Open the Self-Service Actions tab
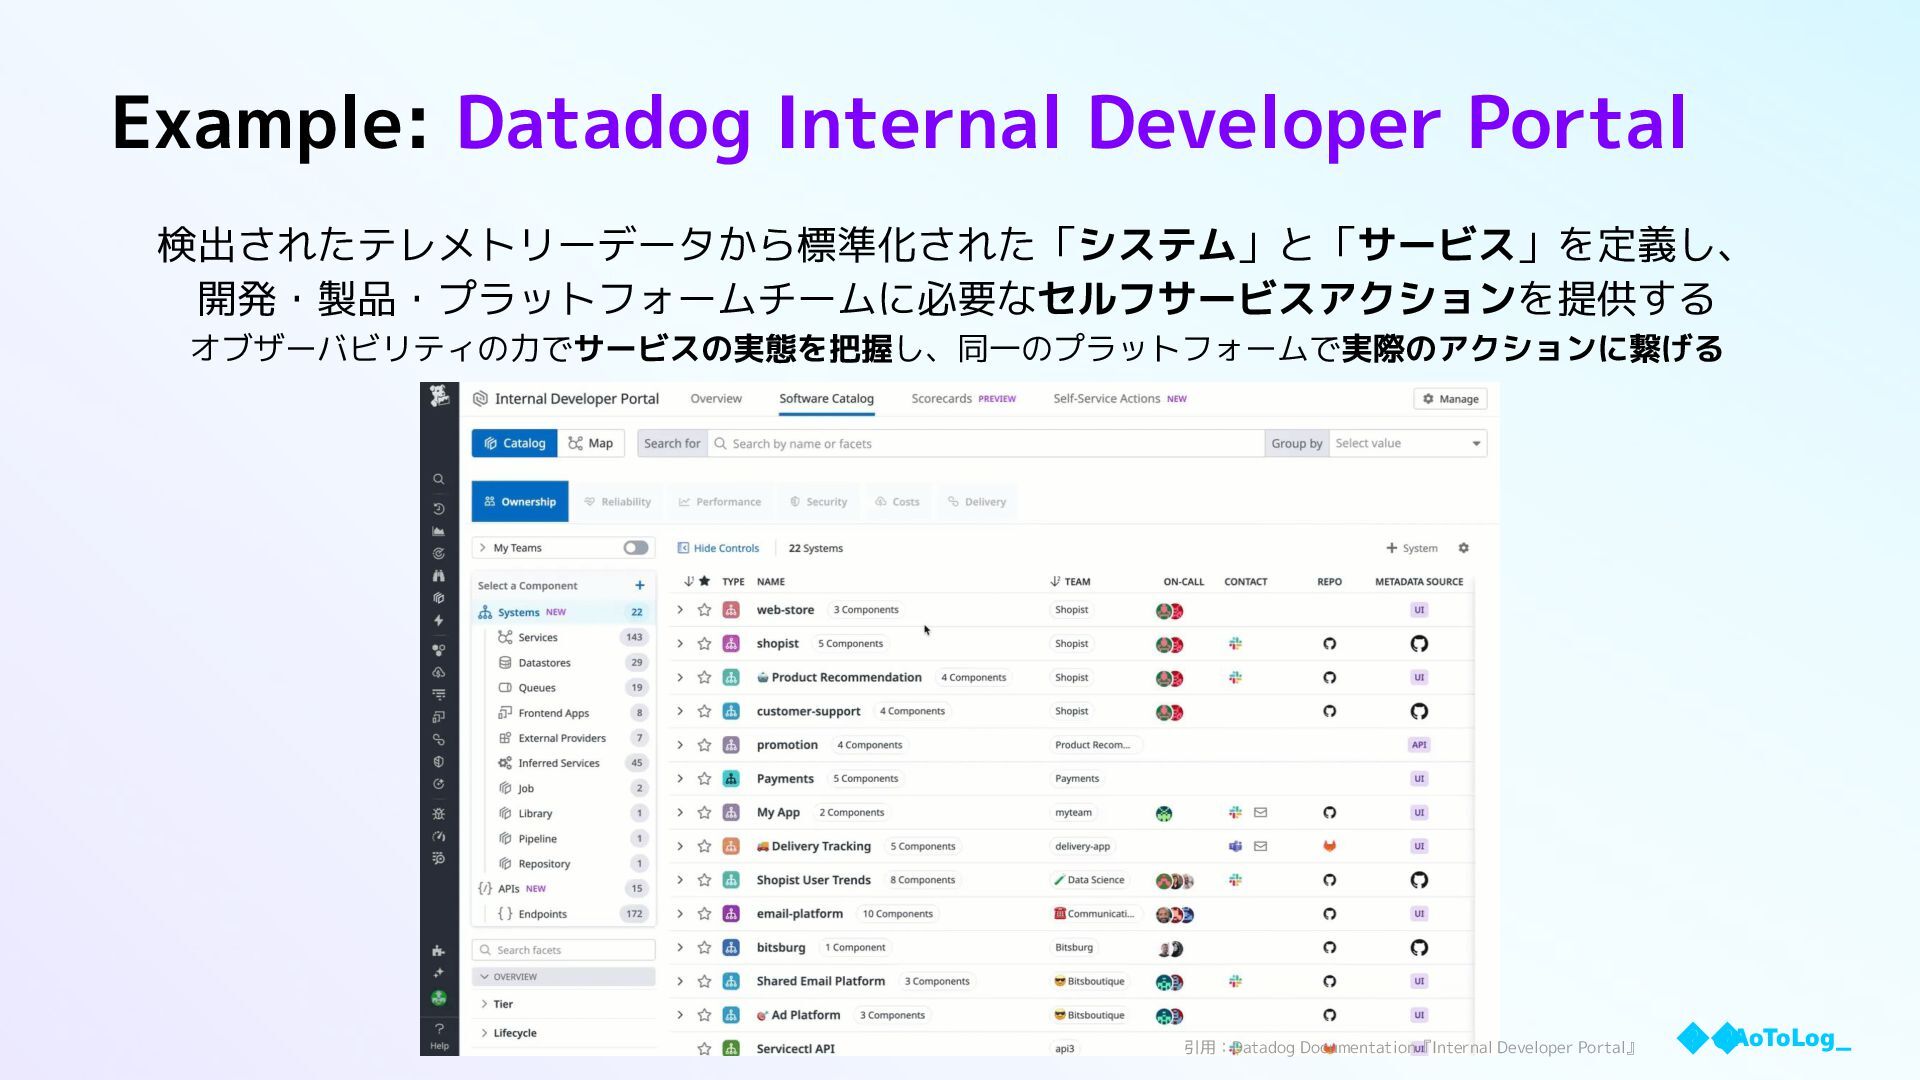The image size is (1920, 1080). pyautogui.click(x=1119, y=399)
